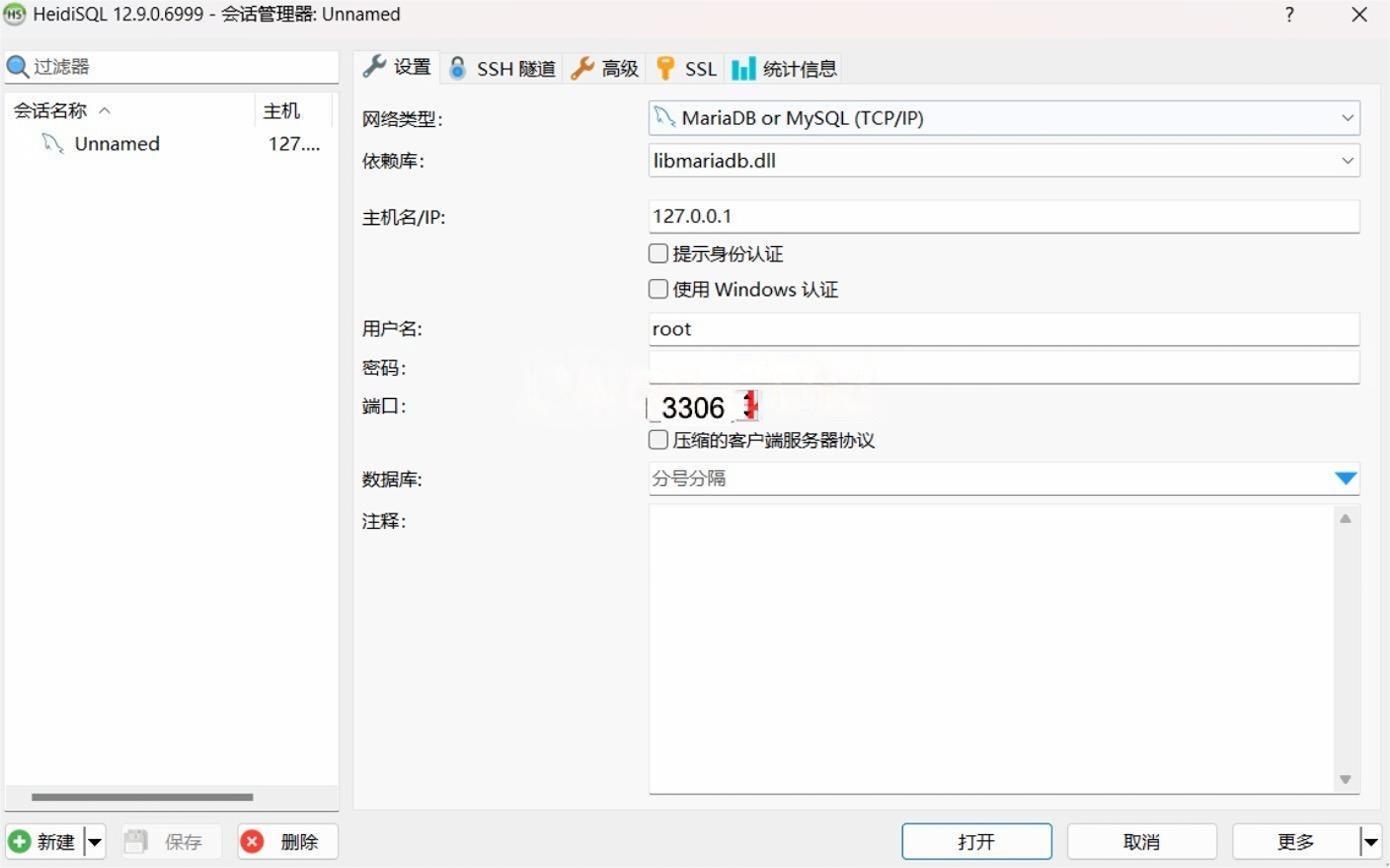The width and height of the screenshot is (1390, 868).
Task: Enable 使用 Windows 认证 checkbox
Action: [x=658, y=289]
